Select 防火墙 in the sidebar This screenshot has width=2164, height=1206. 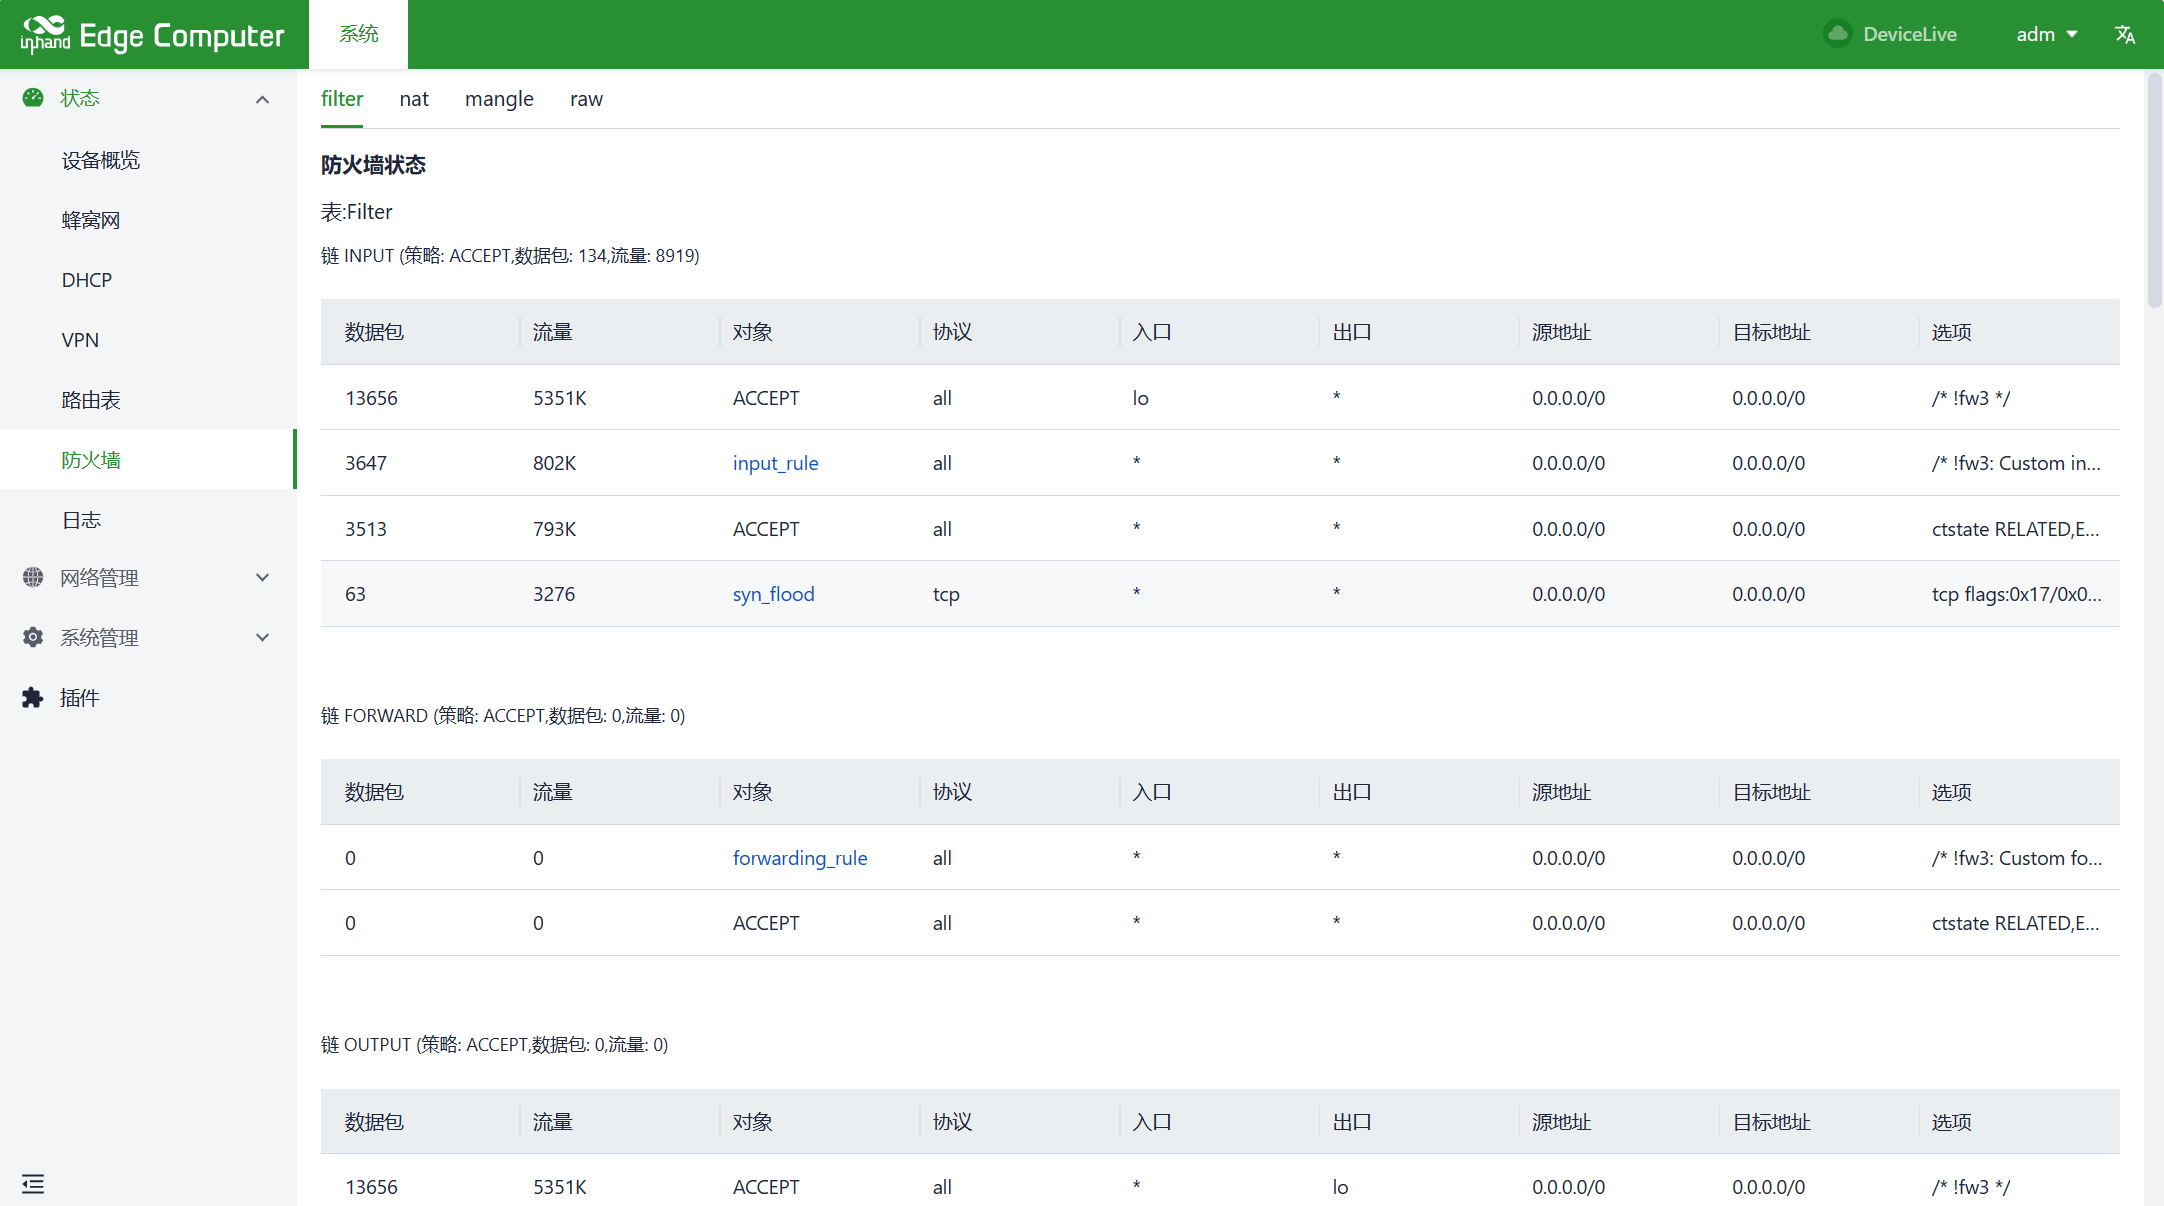click(x=148, y=459)
